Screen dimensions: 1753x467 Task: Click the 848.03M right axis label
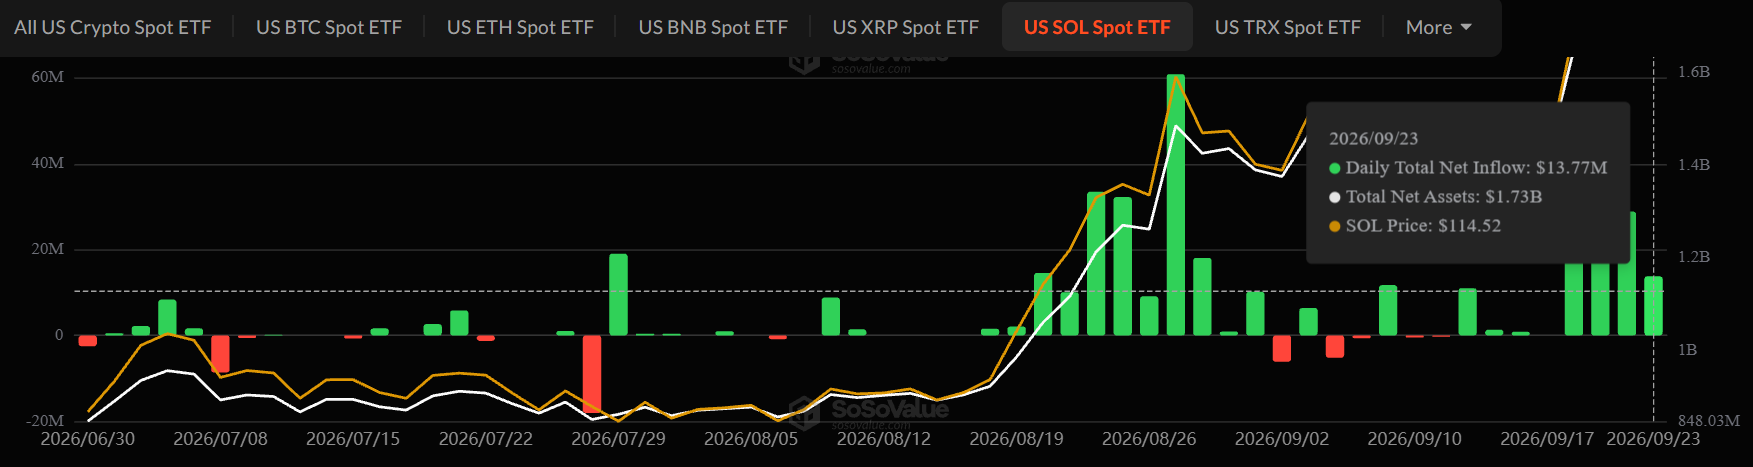(1709, 421)
